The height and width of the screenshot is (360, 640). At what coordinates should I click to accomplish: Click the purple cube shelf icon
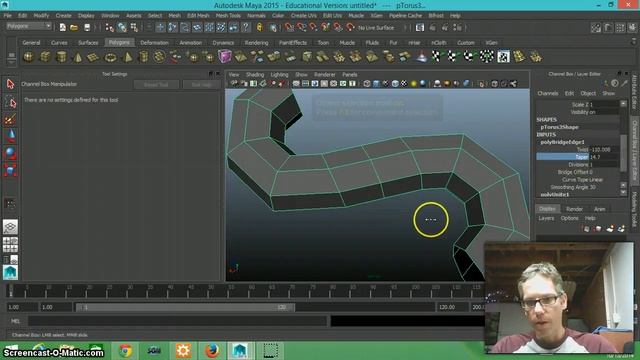224,56
